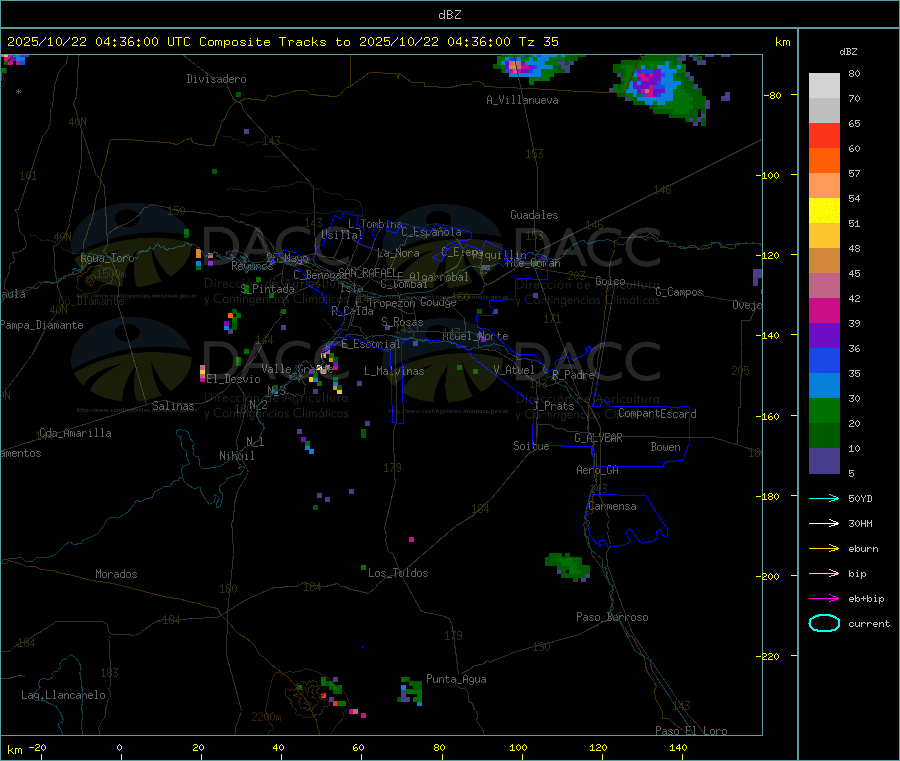900x761 pixels.
Task: Click the C_Española place label
Action: tap(431, 232)
